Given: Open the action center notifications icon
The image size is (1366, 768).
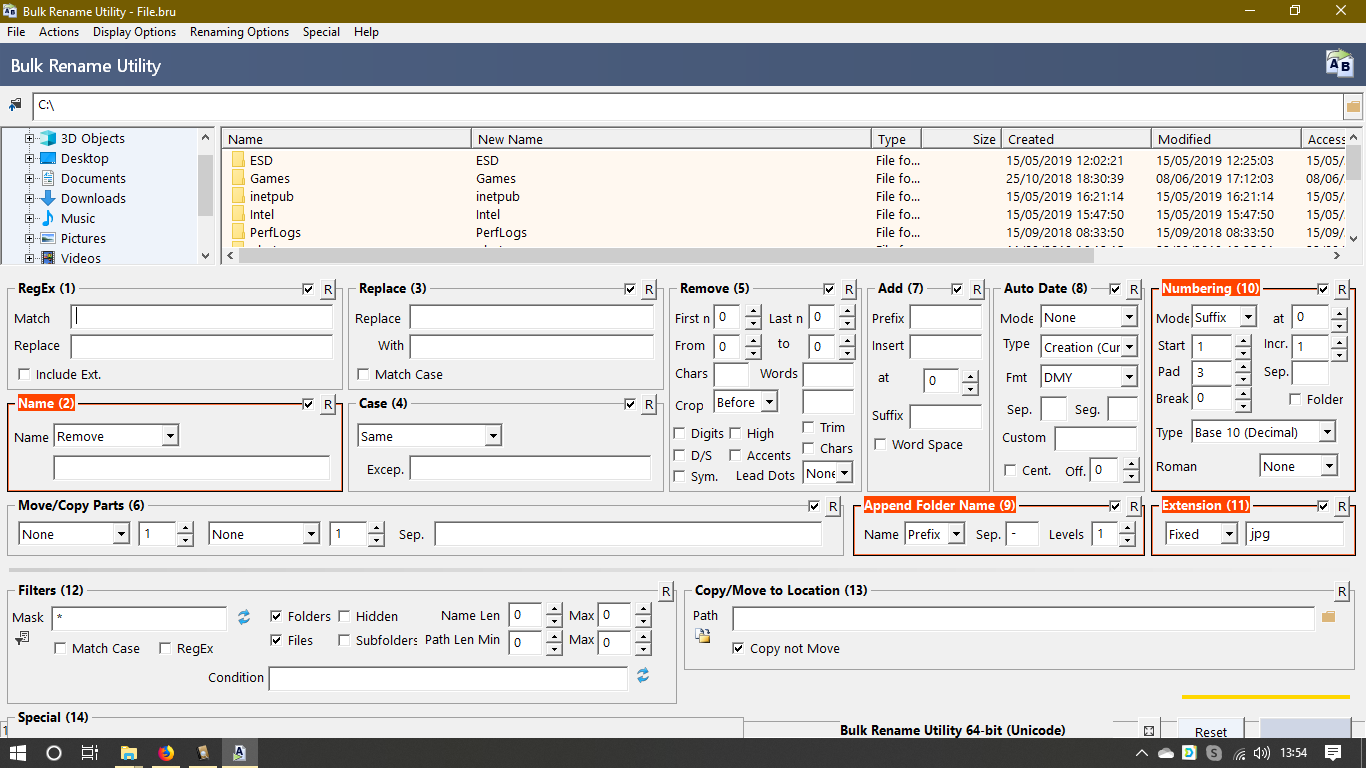Looking at the screenshot, I should pos(1333,753).
